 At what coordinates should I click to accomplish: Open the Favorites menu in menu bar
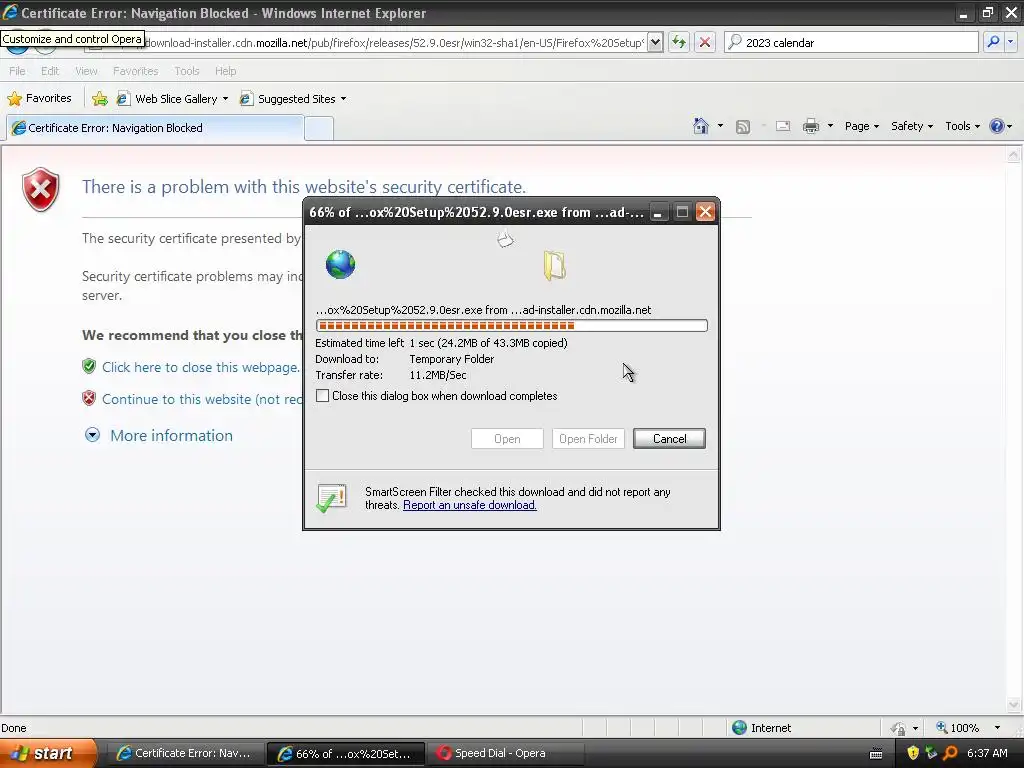click(x=135, y=71)
